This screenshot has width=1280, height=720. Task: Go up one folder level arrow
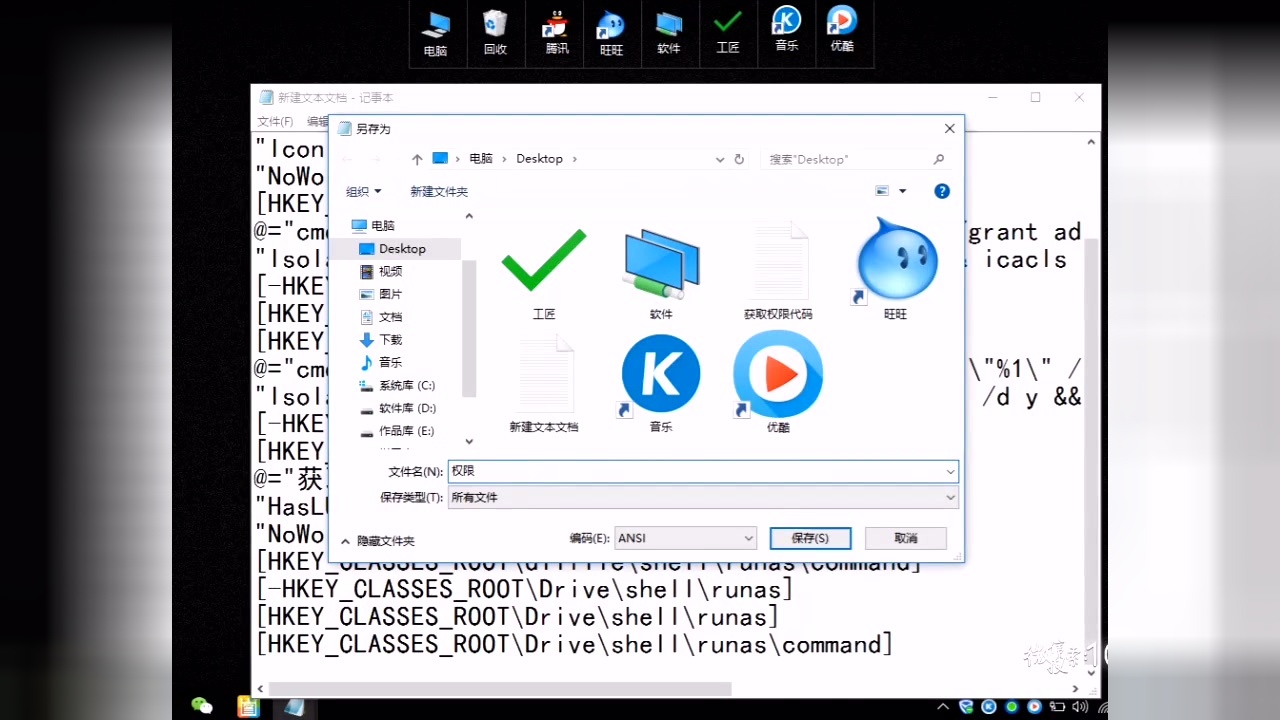(x=417, y=159)
